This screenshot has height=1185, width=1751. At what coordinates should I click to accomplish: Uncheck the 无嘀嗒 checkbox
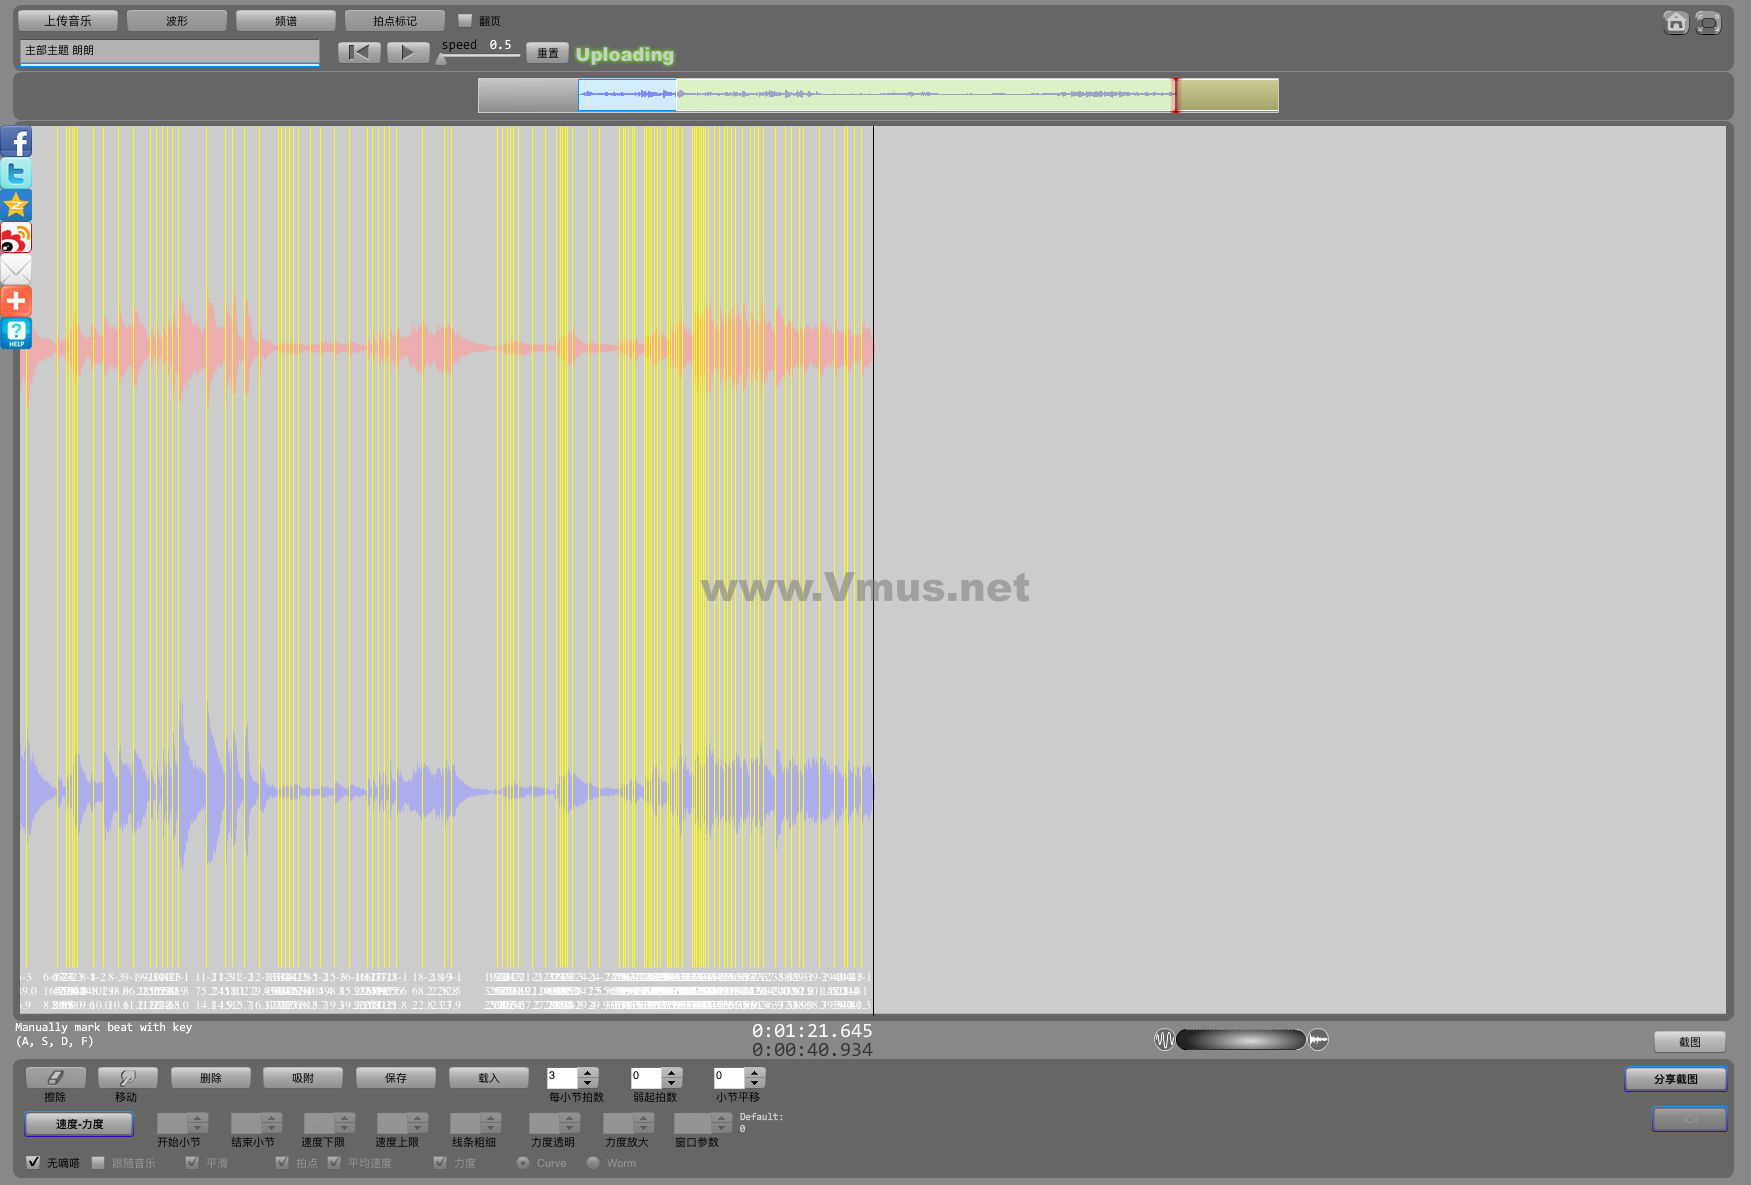click(x=34, y=1162)
